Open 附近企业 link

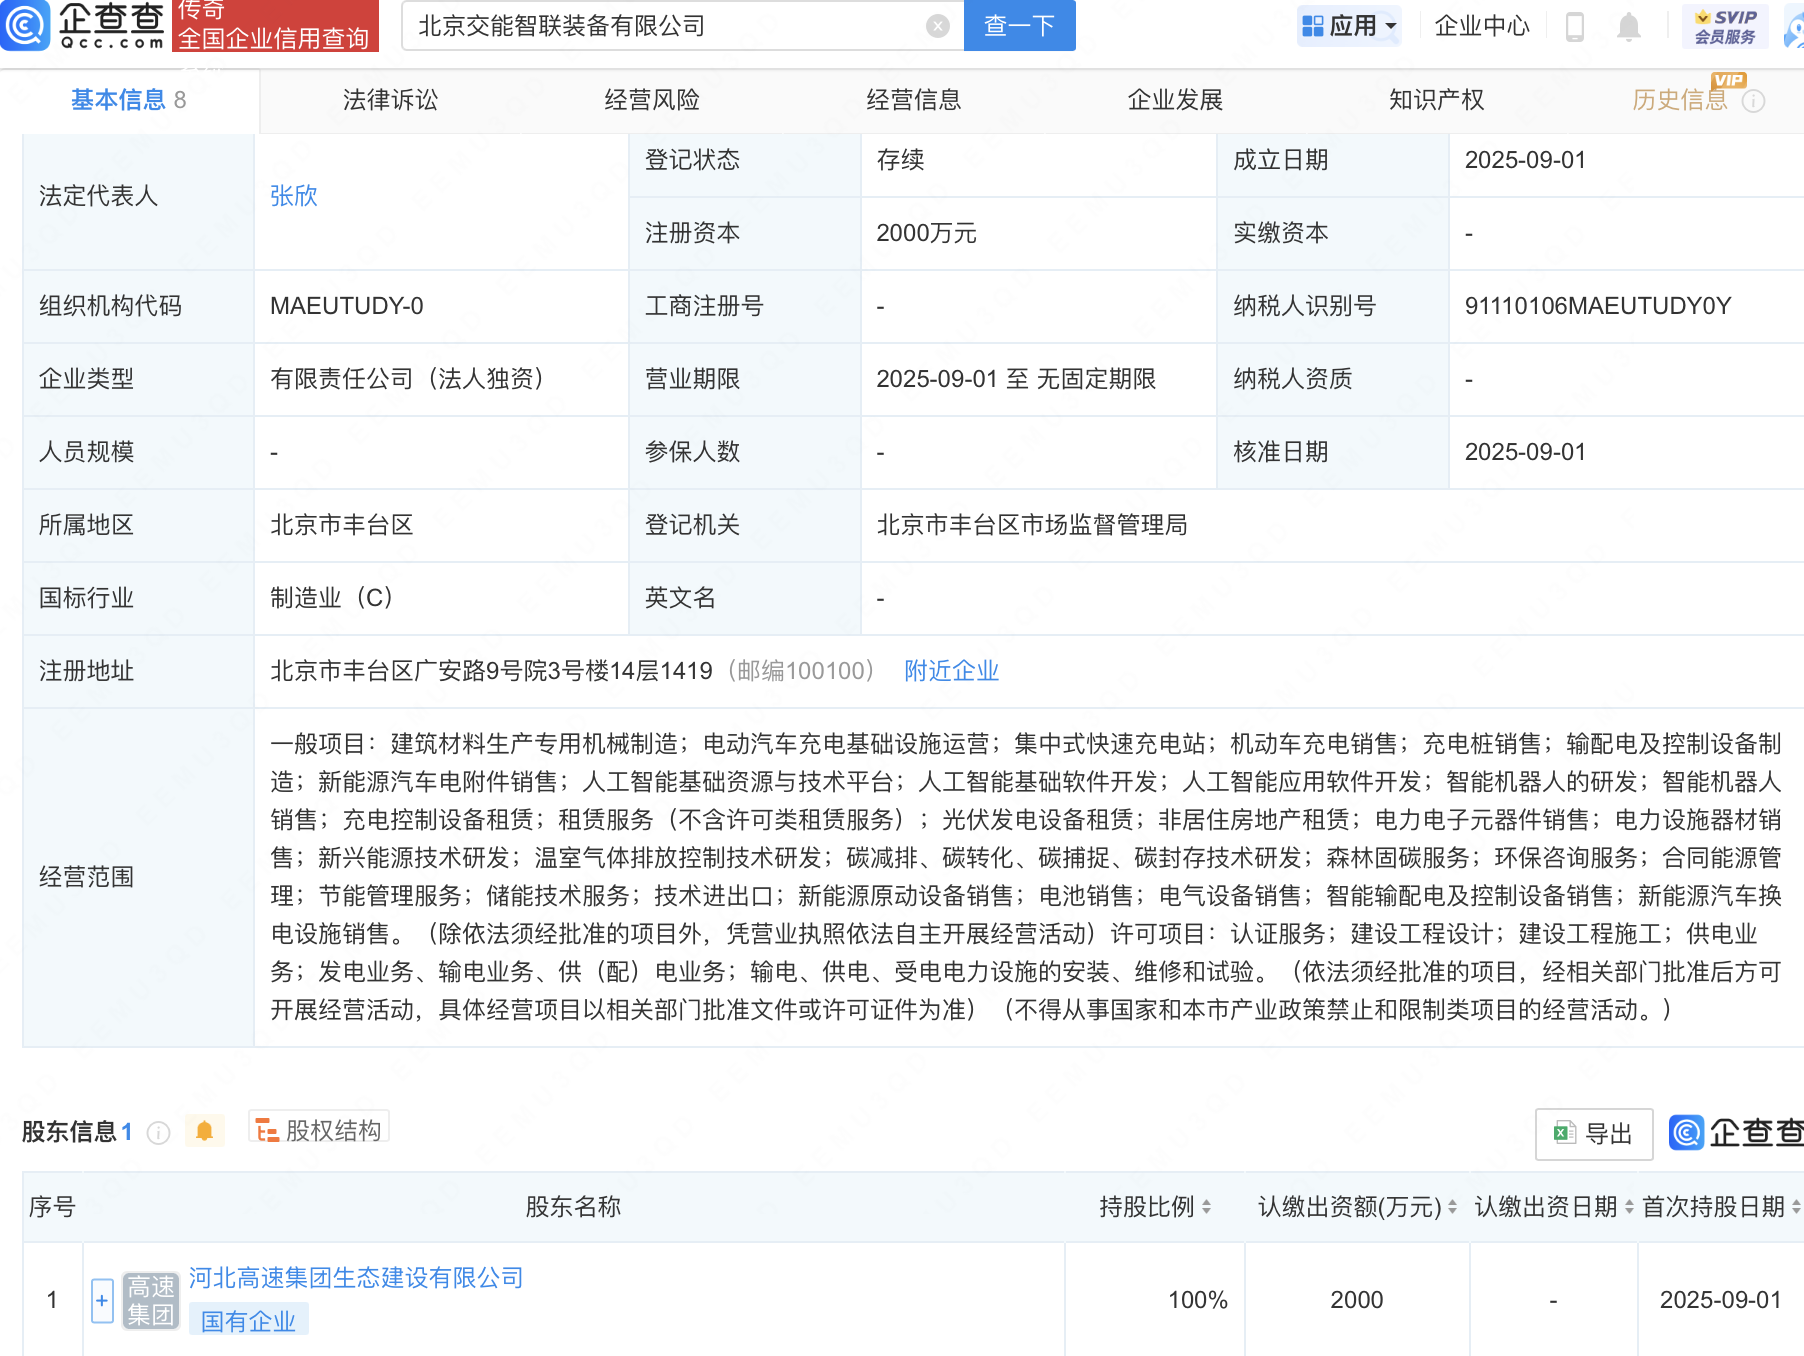point(951,671)
